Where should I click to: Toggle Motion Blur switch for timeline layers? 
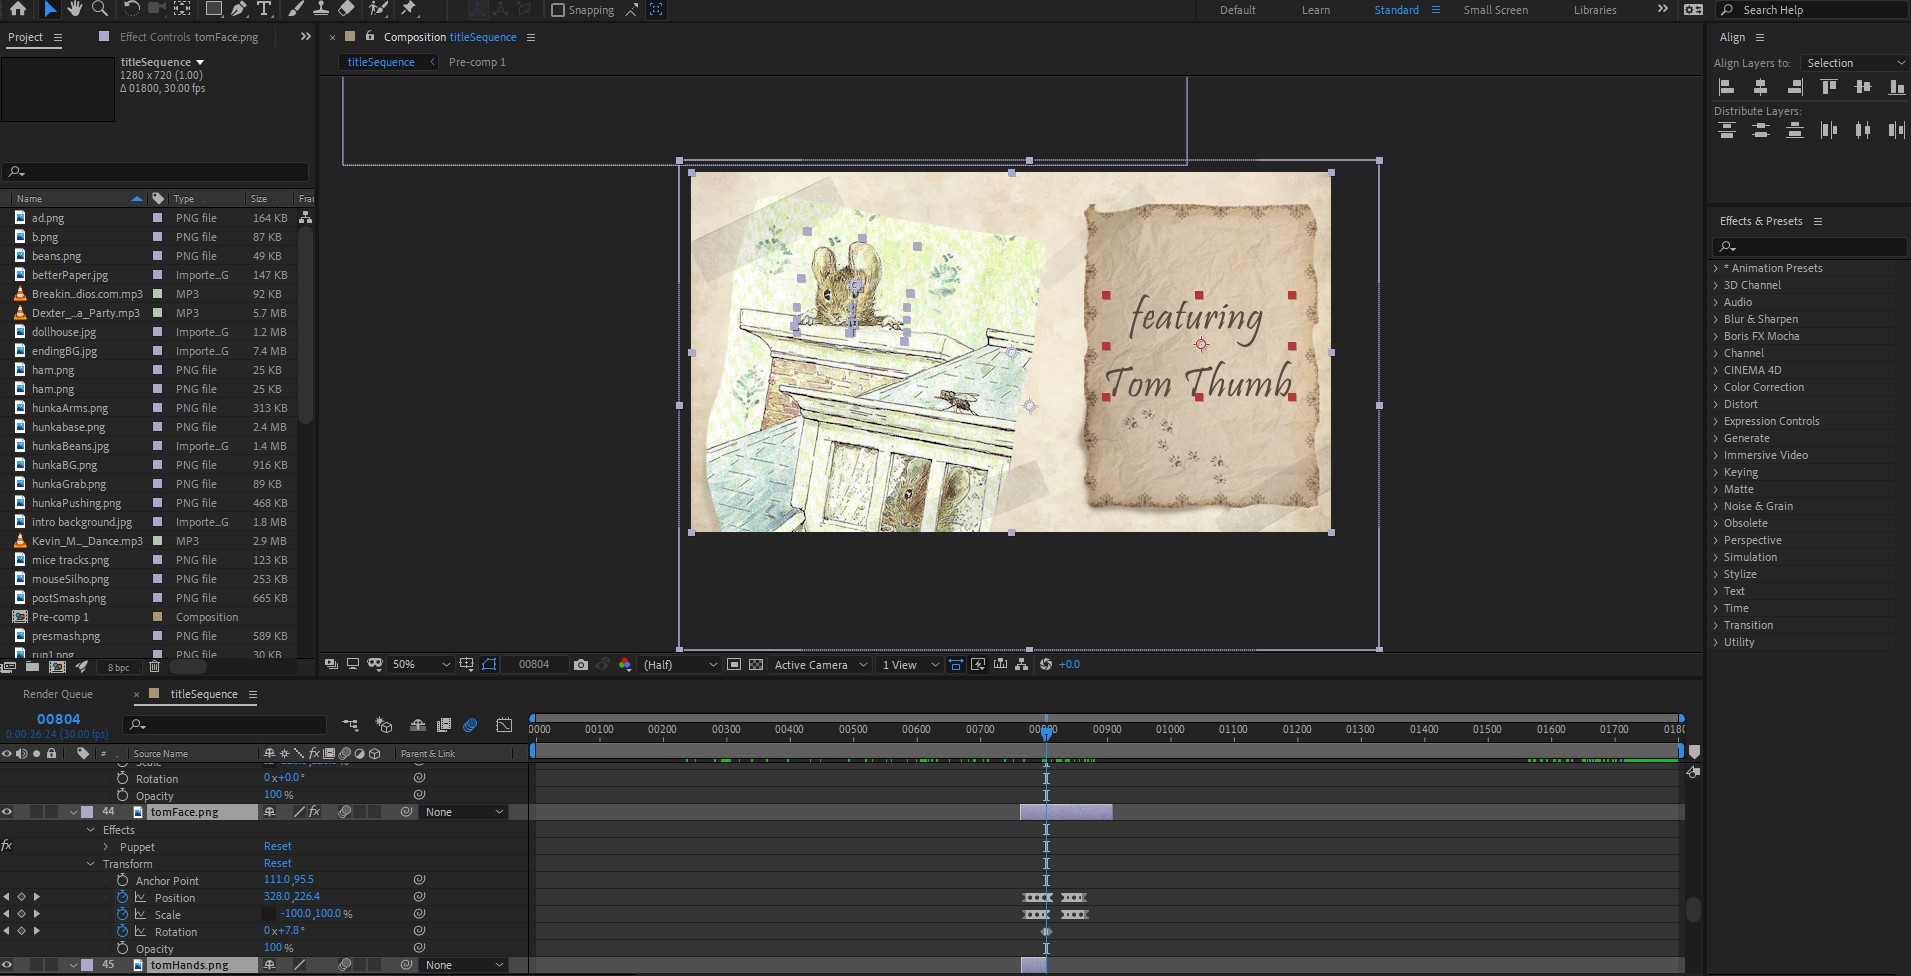[470, 725]
